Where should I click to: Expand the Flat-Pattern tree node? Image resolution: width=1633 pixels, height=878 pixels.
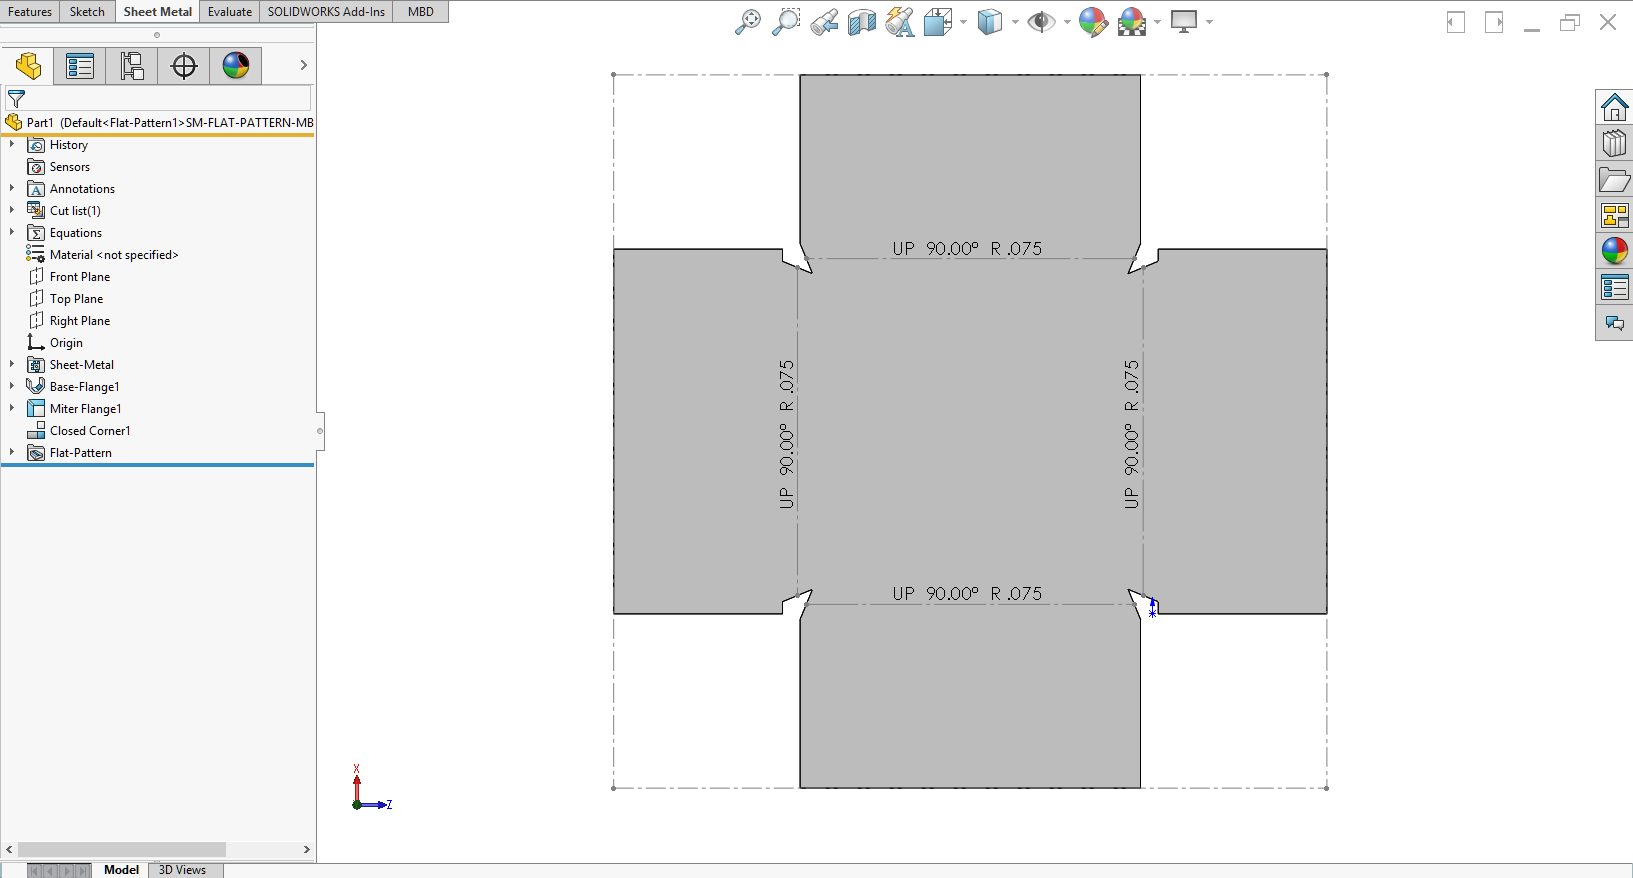point(12,453)
